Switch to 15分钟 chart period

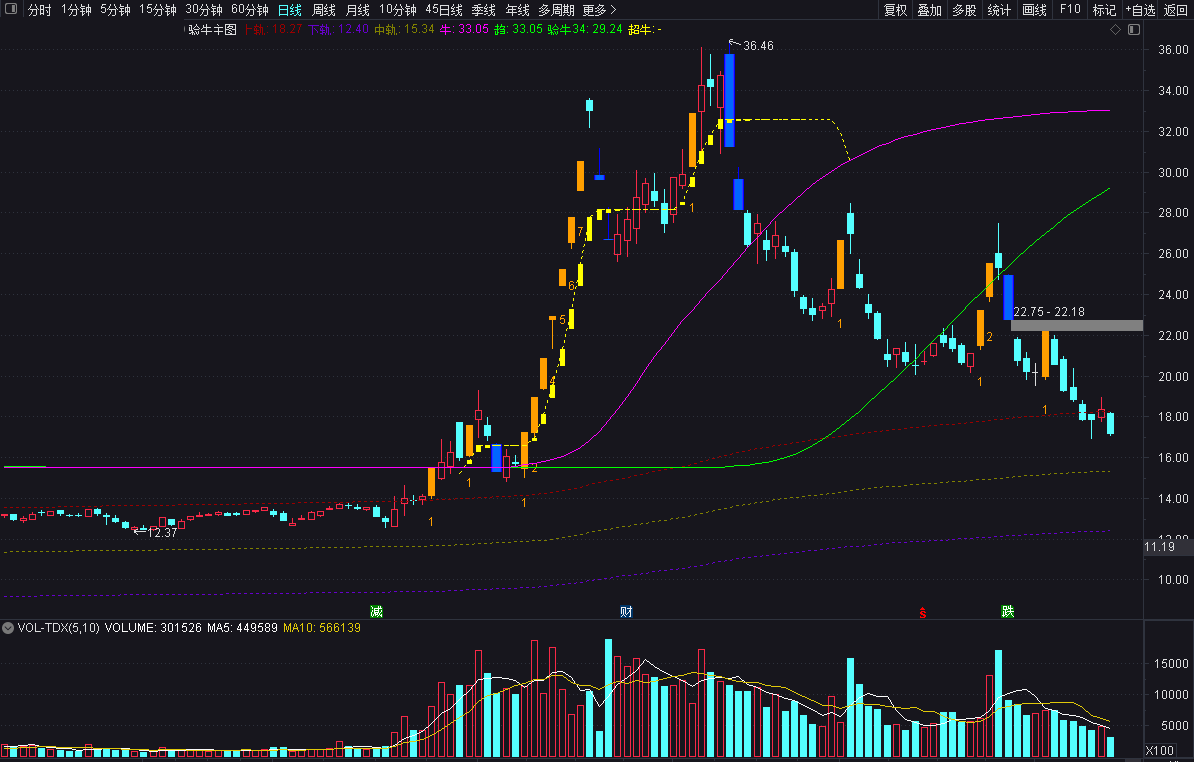(x=158, y=10)
